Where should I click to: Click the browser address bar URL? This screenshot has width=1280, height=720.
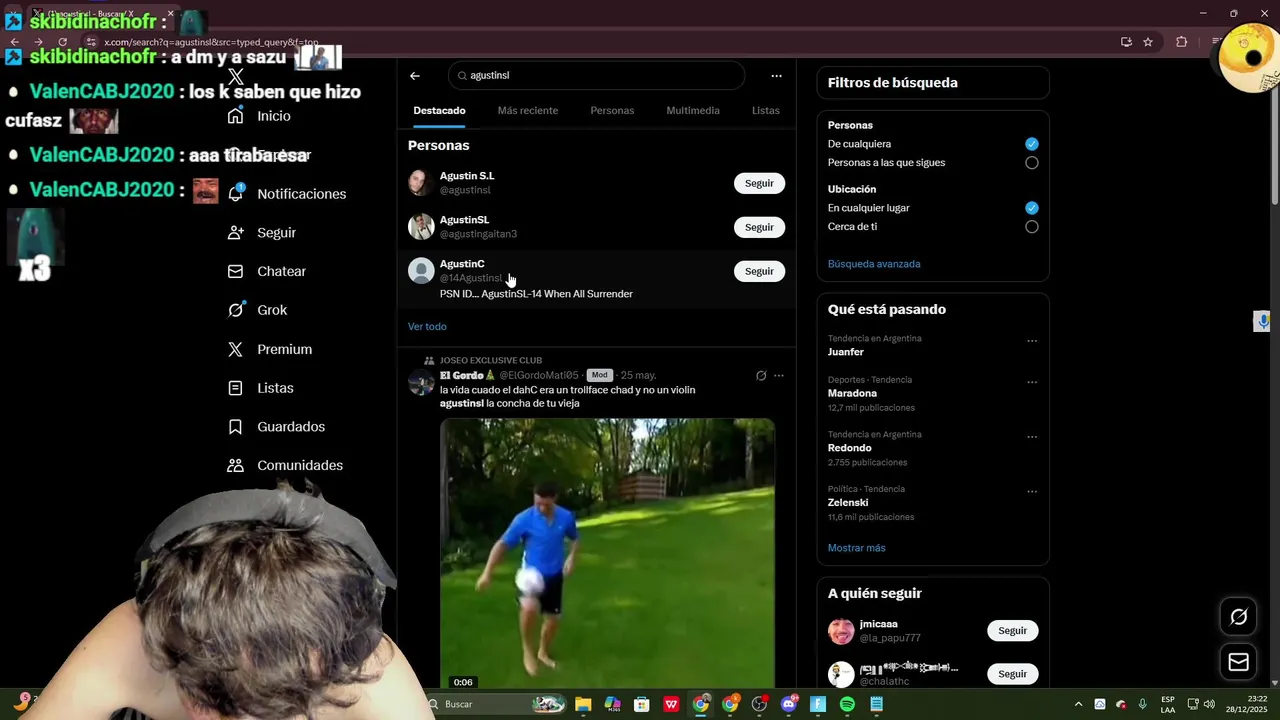click(x=211, y=42)
